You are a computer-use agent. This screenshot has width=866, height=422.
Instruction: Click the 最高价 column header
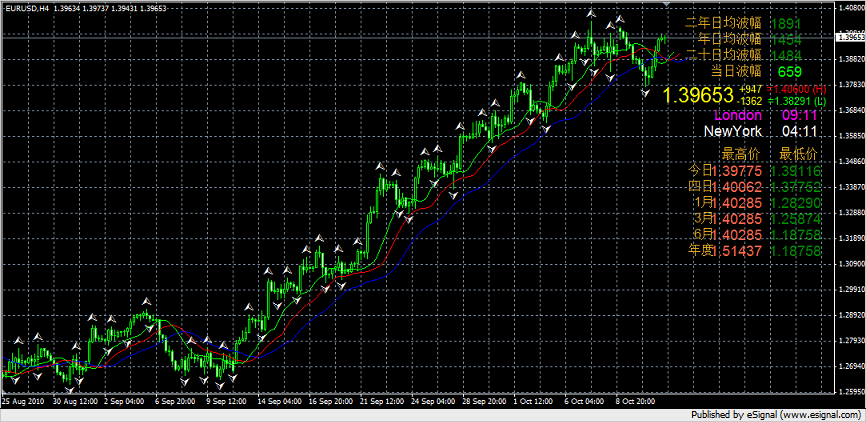pyautogui.click(x=742, y=153)
